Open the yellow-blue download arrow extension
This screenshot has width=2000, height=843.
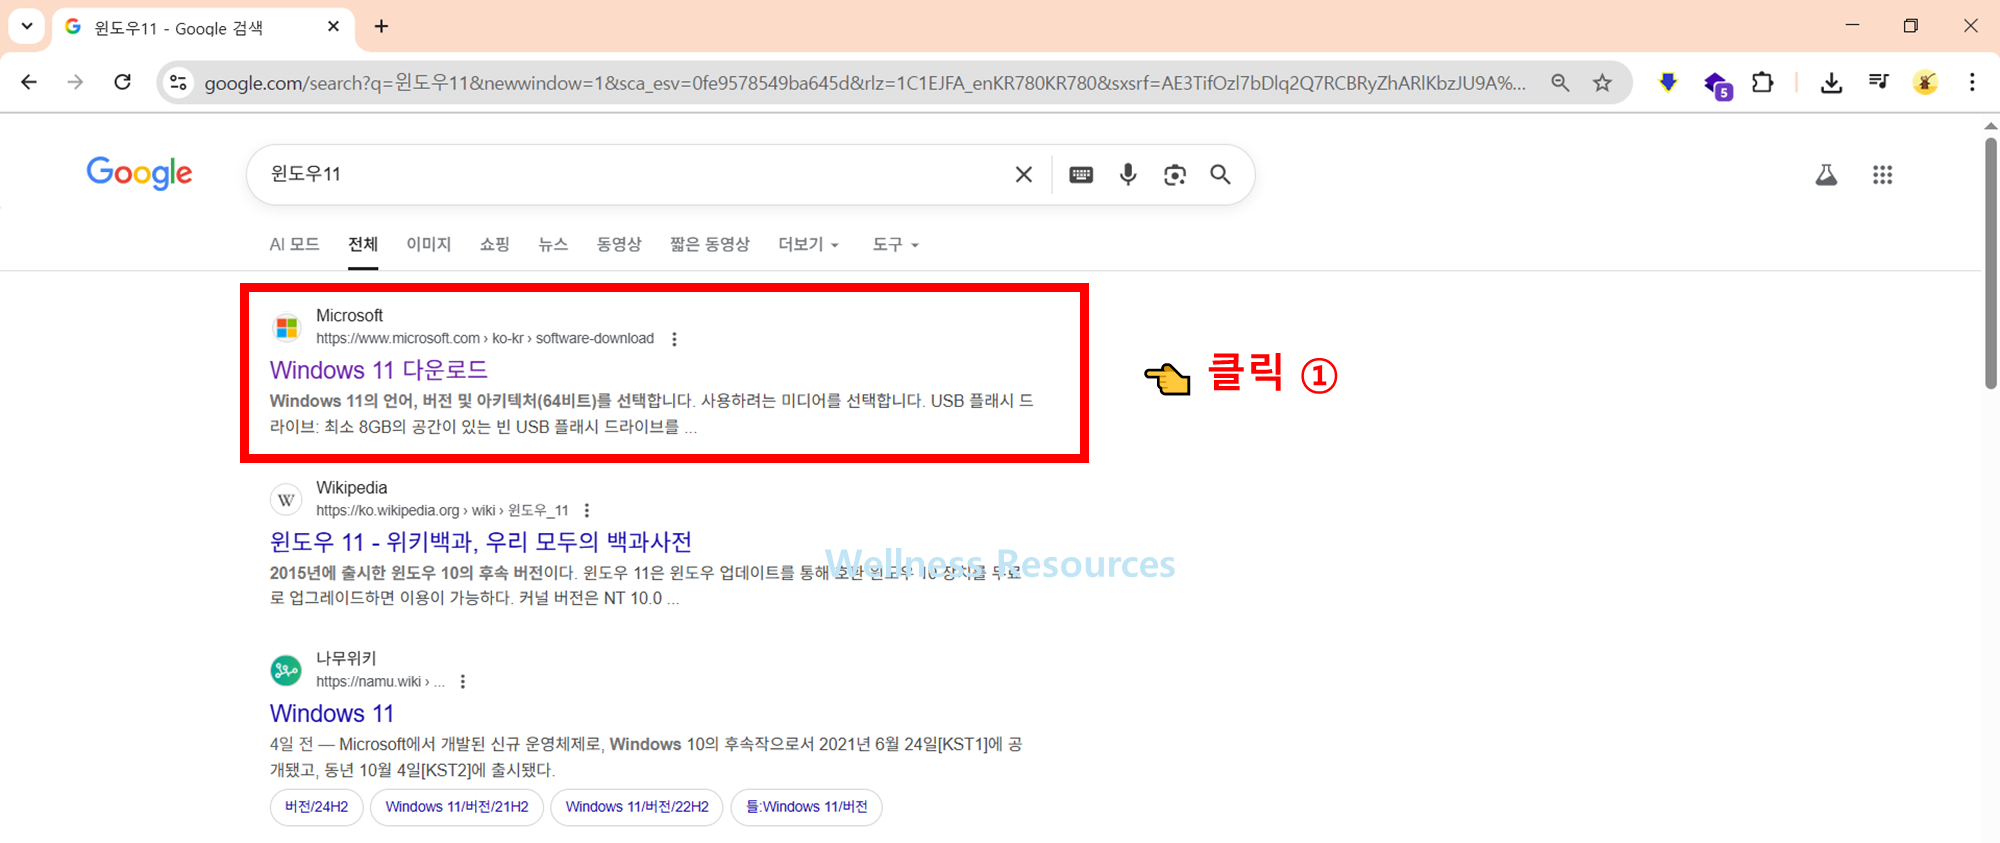[1668, 82]
